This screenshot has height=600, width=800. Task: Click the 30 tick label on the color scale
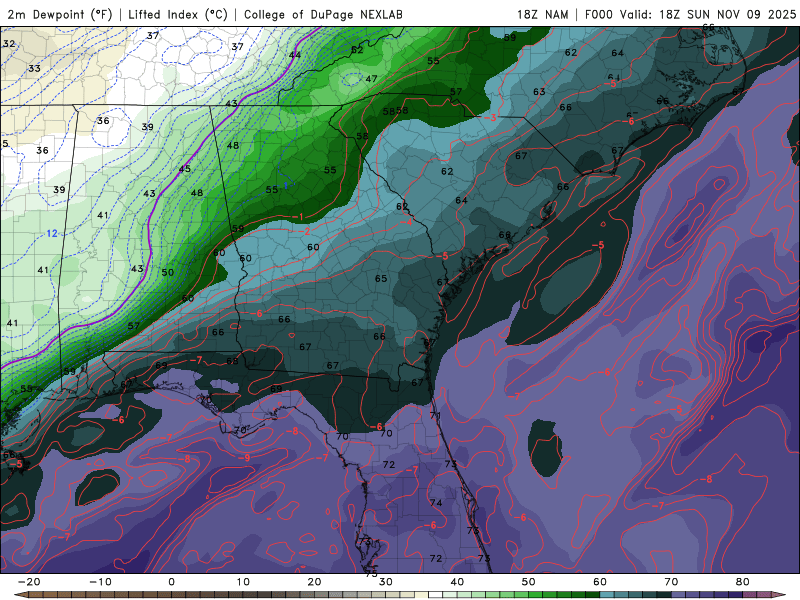pyautogui.click(x=386, y=582)
